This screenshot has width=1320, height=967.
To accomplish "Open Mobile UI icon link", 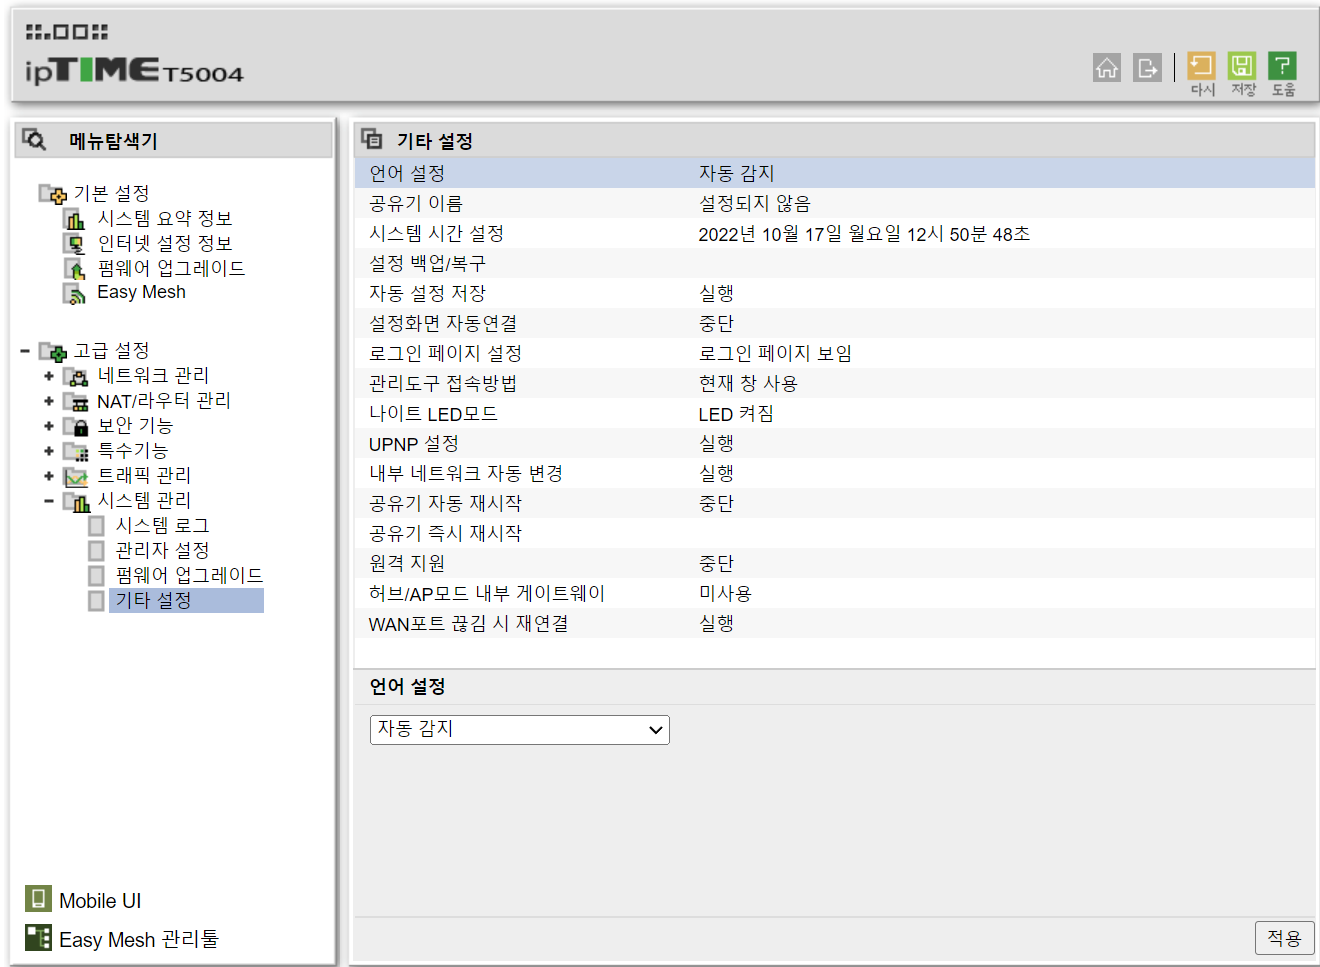I will pos(38,898).
